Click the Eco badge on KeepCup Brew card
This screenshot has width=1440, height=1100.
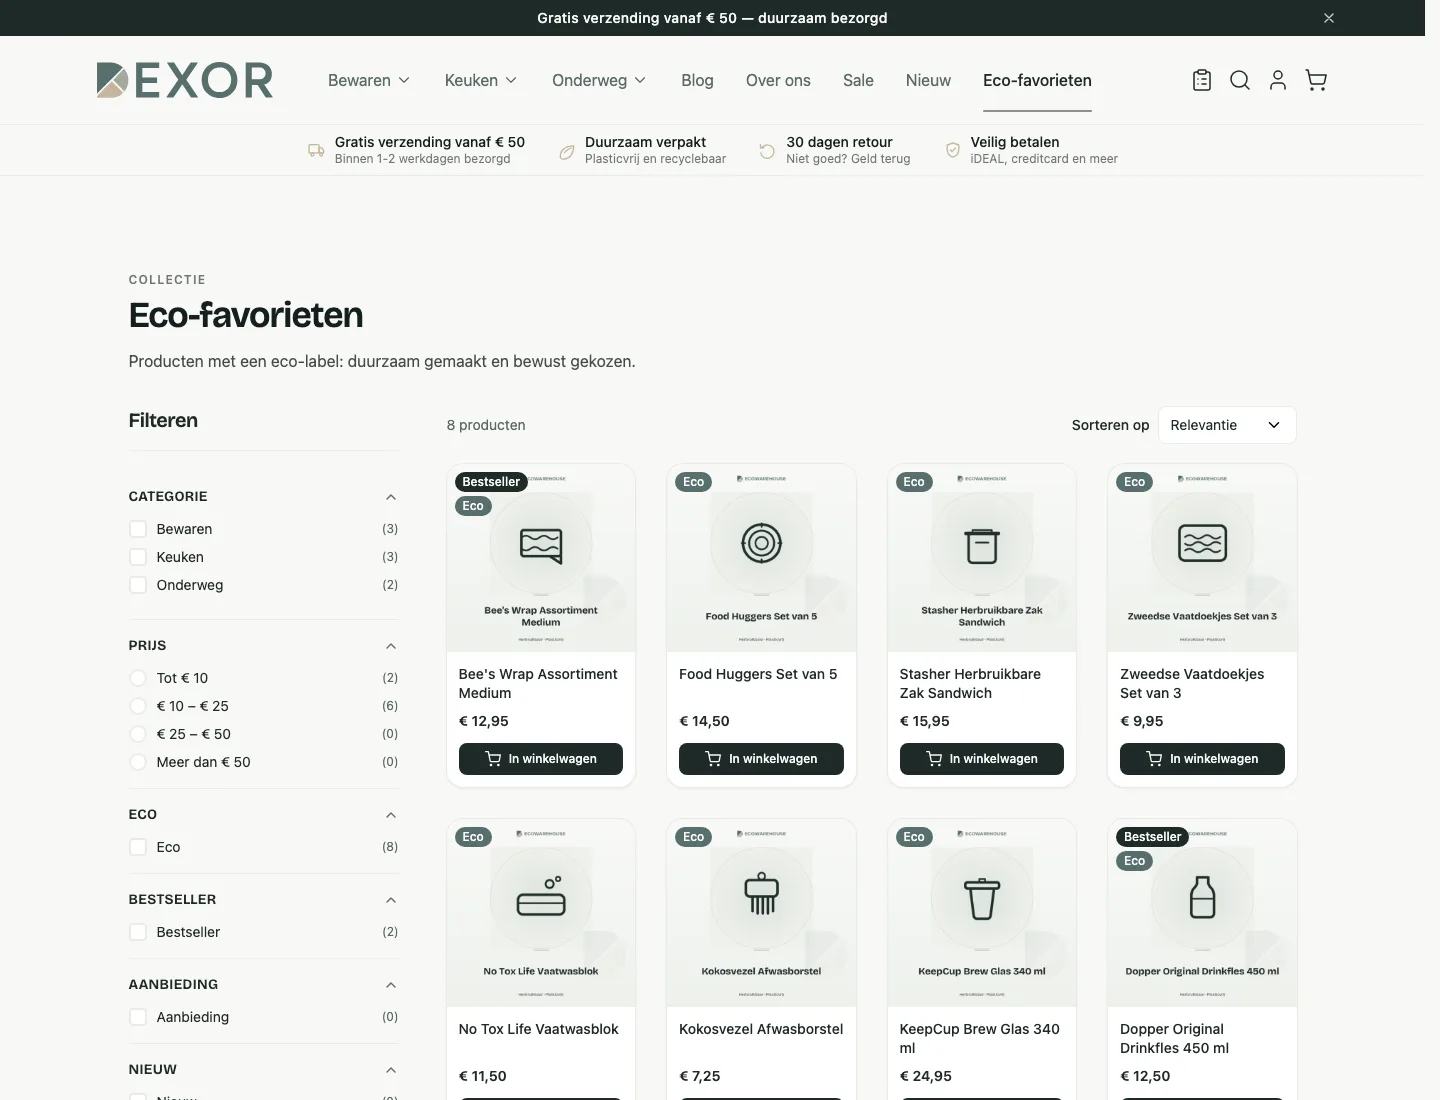[914, 837]
